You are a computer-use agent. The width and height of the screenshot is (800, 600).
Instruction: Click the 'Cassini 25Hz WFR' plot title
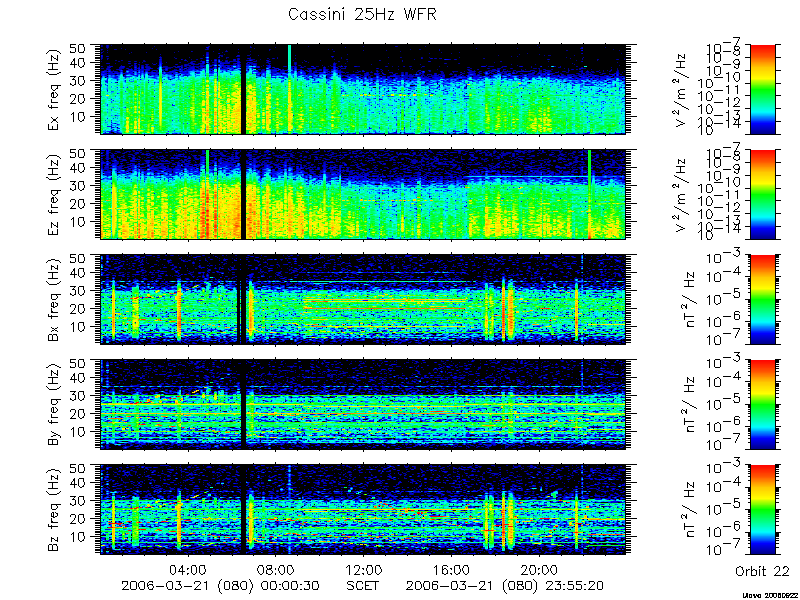[362, 14]
